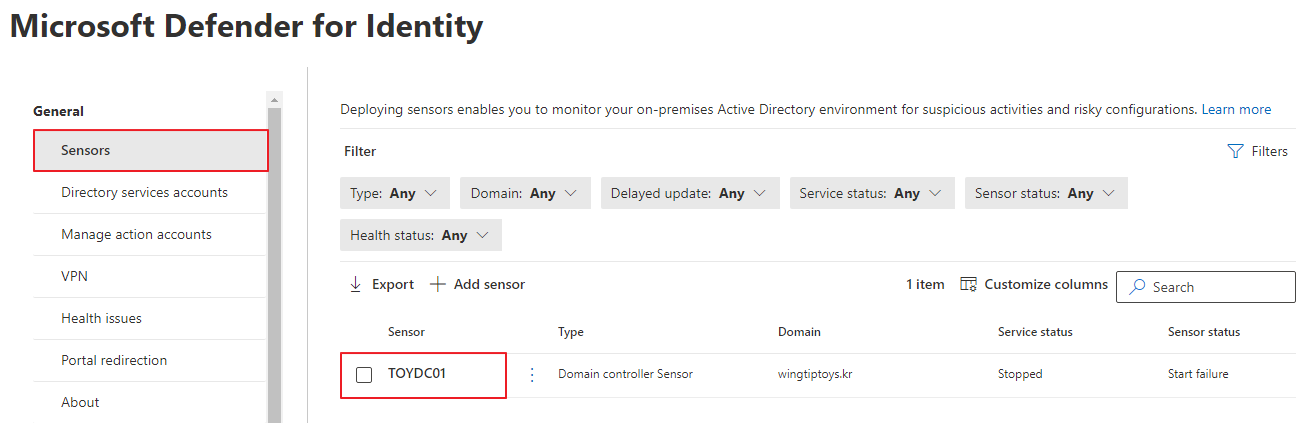Sort by the Service status column header
1299x423 pixels.
[1035, 332]
